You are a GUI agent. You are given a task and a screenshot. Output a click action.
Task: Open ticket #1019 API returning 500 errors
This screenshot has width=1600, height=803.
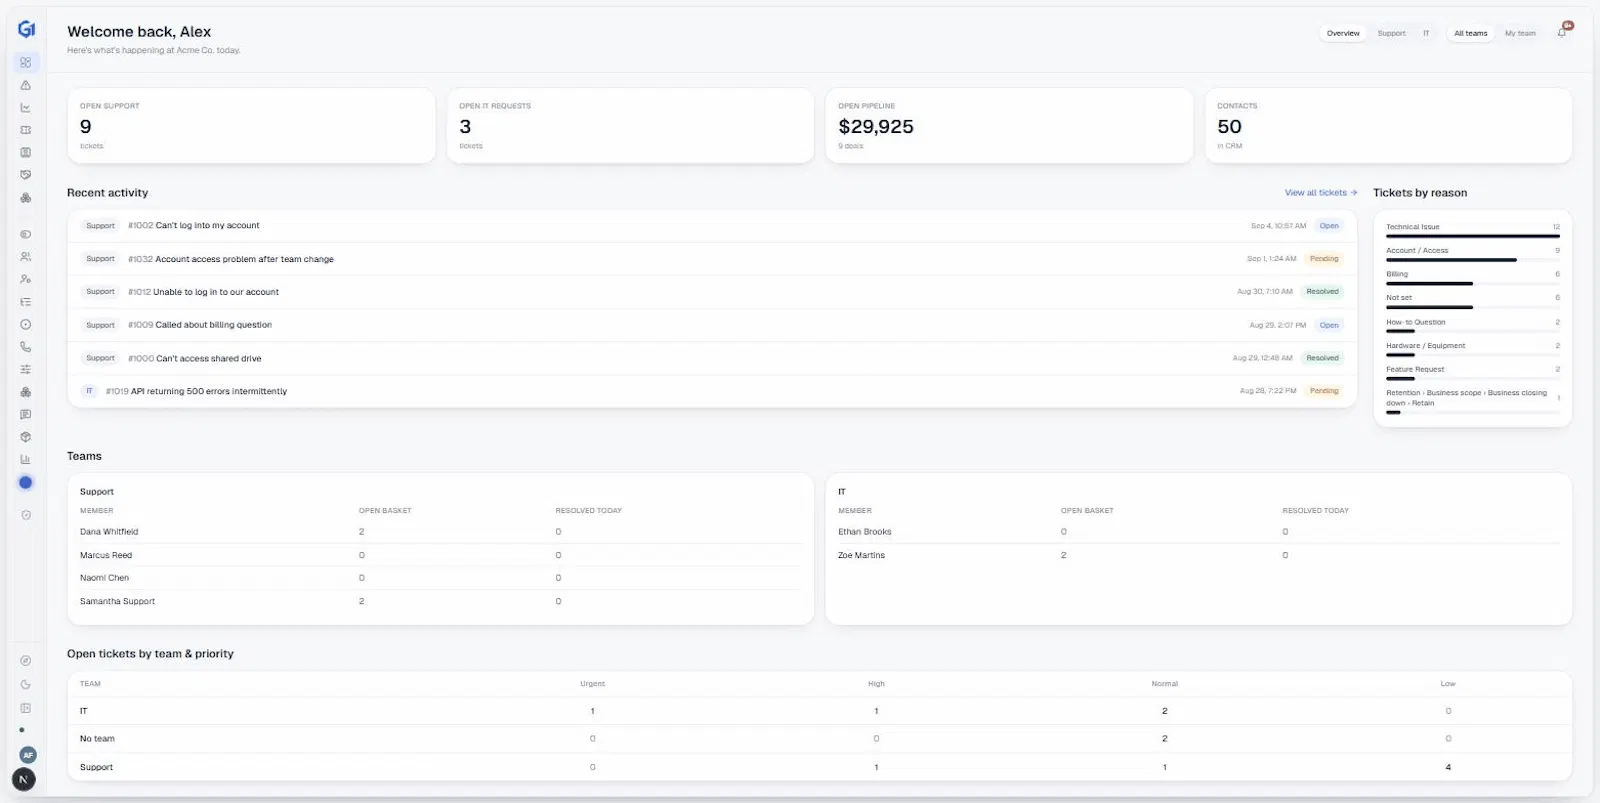[712, 391]
